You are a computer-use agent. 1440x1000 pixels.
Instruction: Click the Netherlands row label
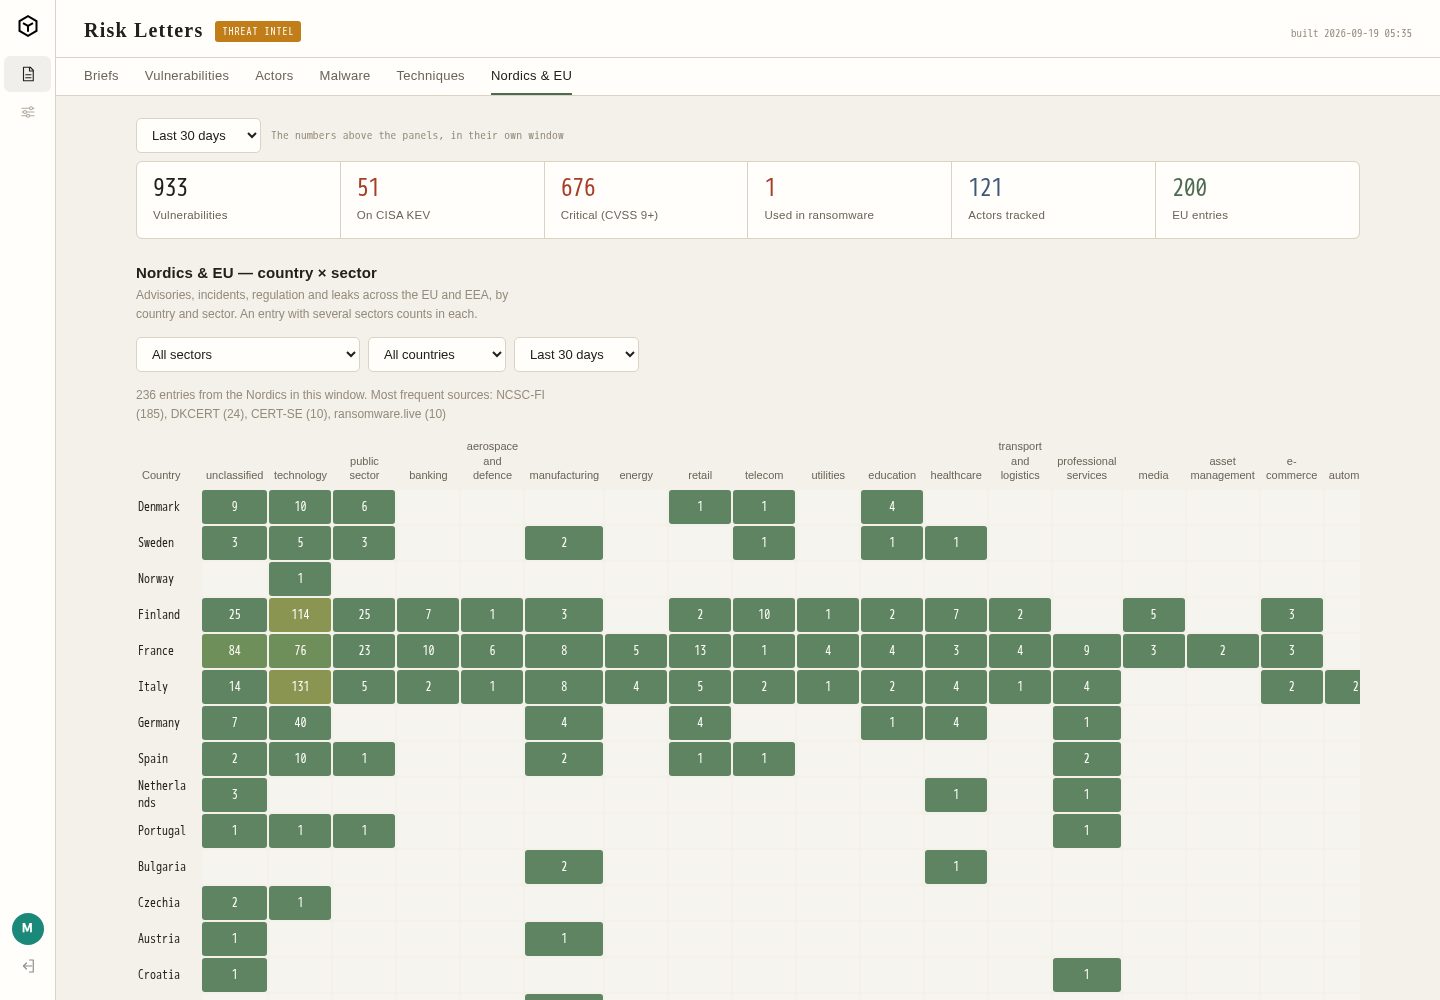pyautogui.click(x=162, y=794)
